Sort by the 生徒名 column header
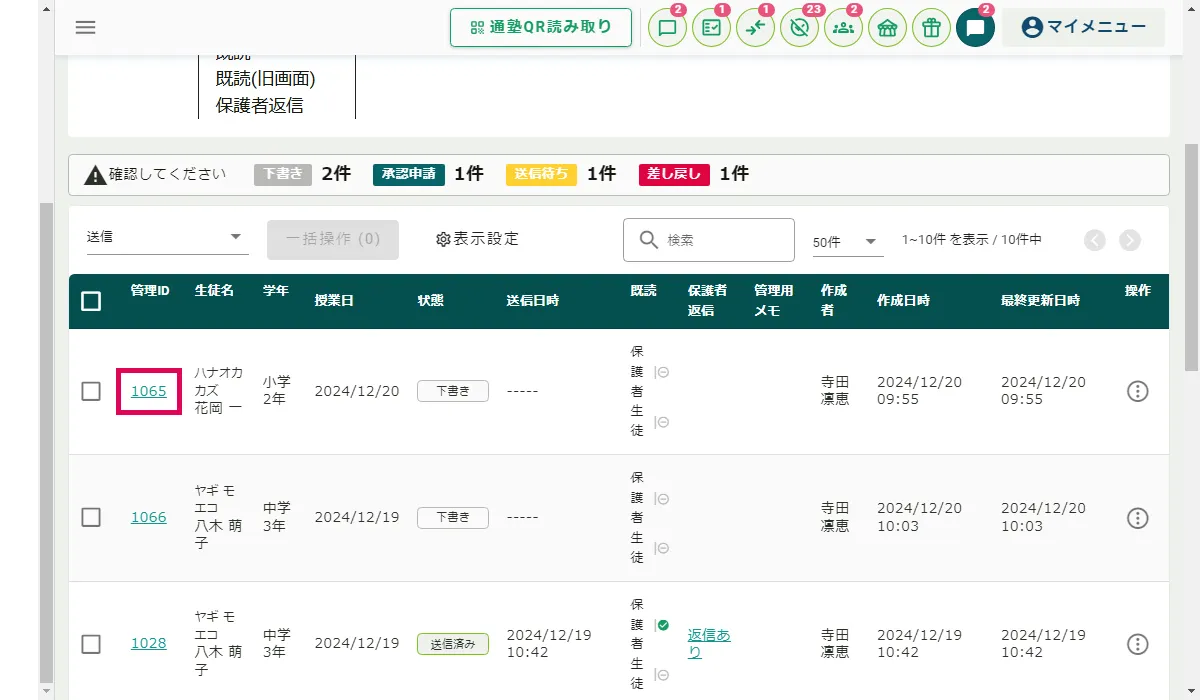Image resolution: width=1200 pixels, height=700 pixels. (x=214, y=291)
